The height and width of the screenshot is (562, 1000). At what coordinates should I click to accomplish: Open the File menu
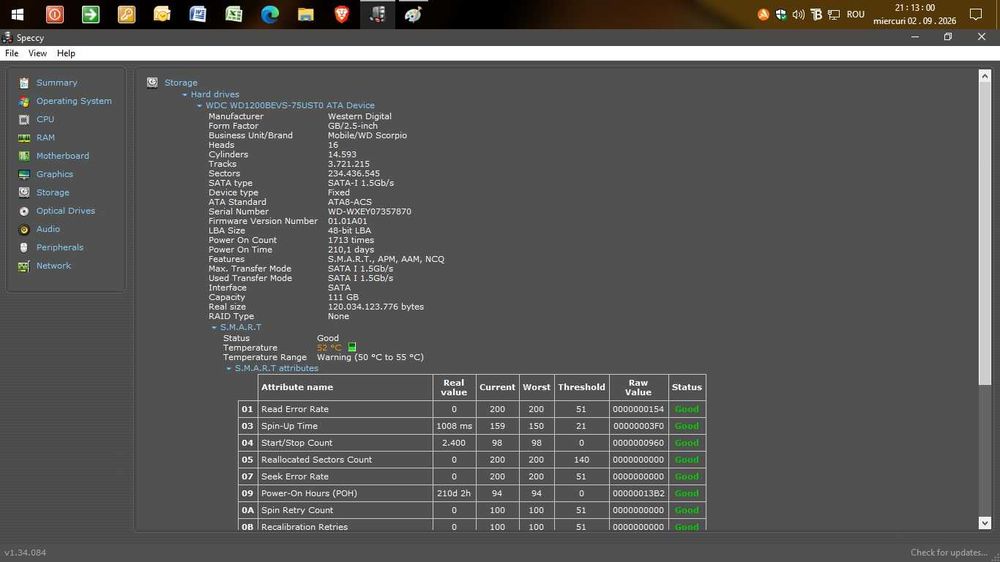tap(11, 54)
